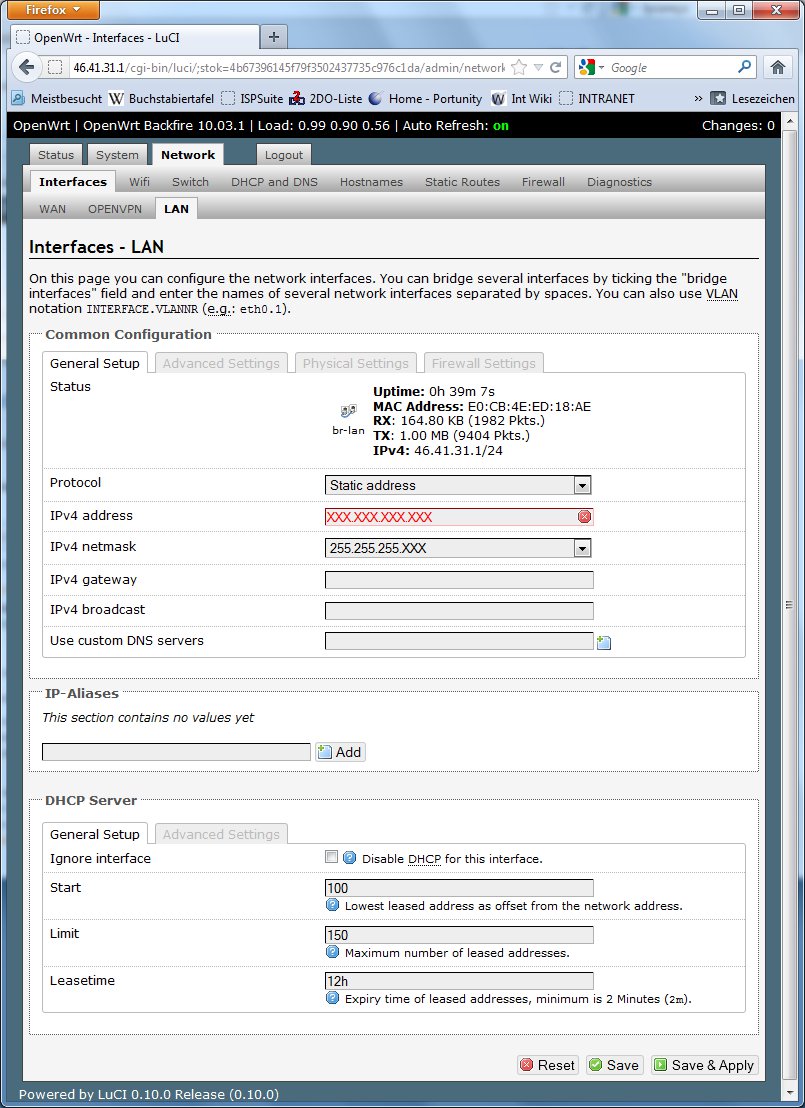Click the search magnifier in Google box
The width and height of the screenshot is (805, 1108).
pos(744,67)
